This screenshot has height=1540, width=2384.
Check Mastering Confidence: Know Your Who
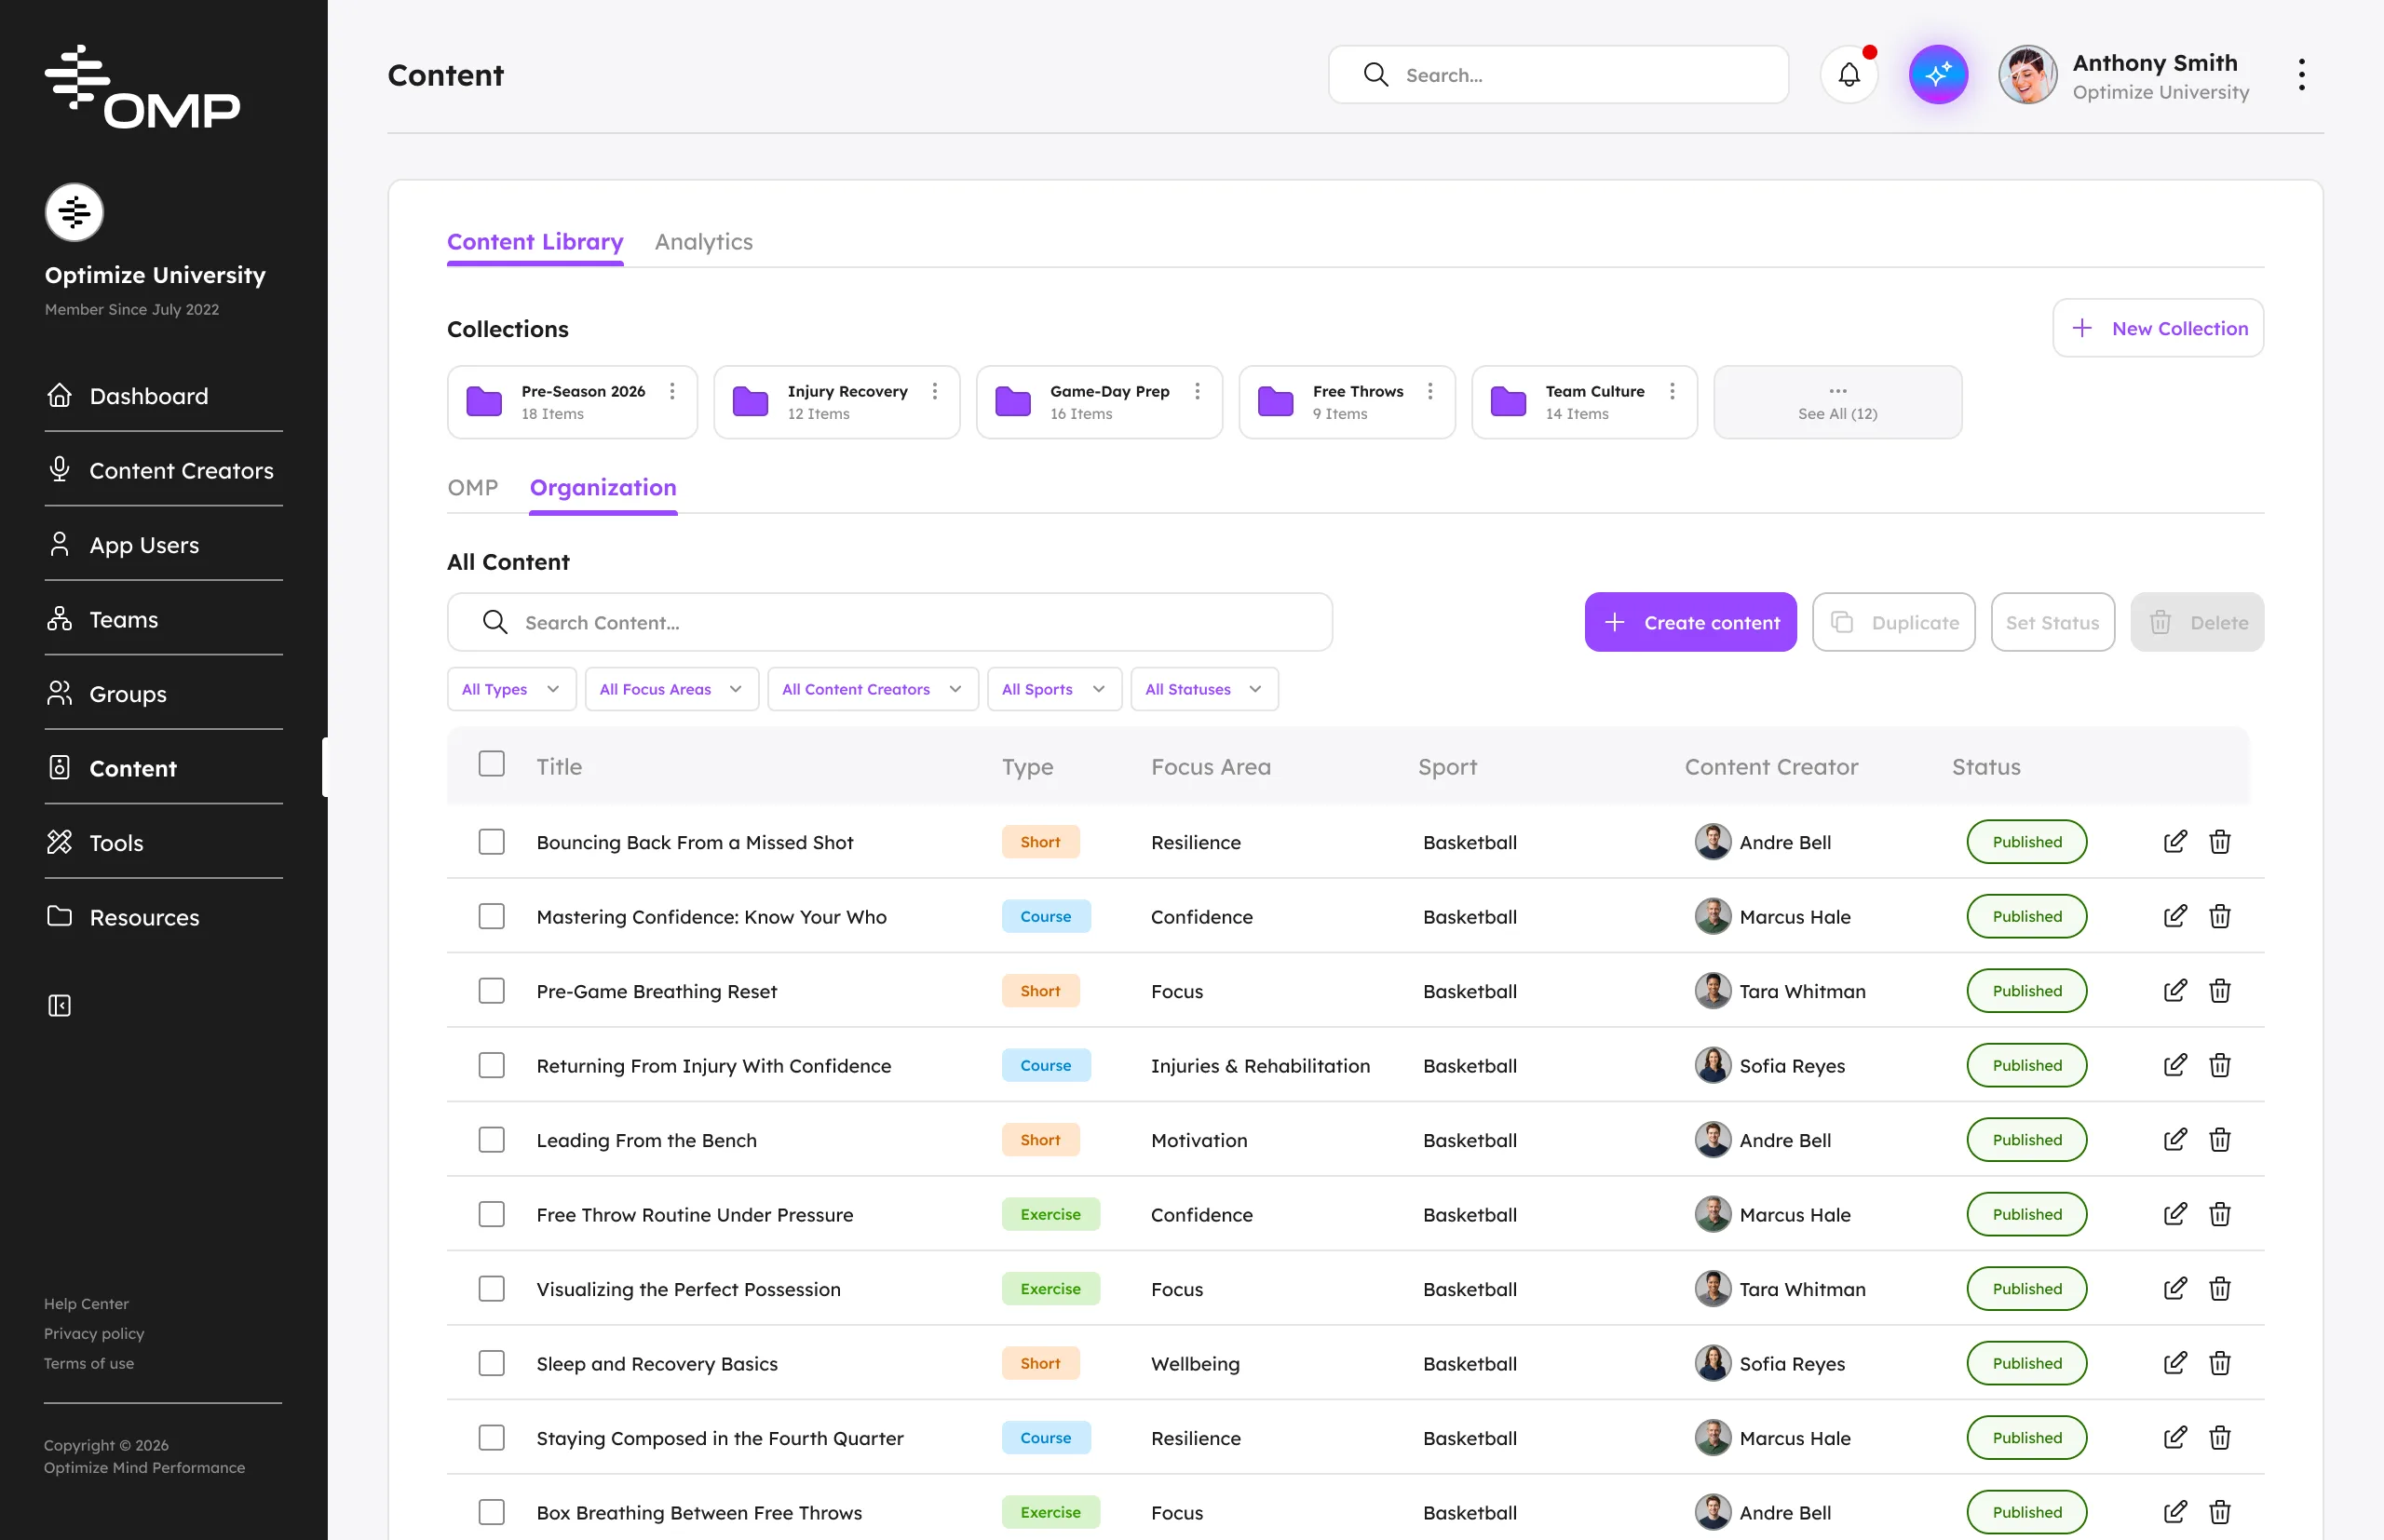(x=491, y=916)
